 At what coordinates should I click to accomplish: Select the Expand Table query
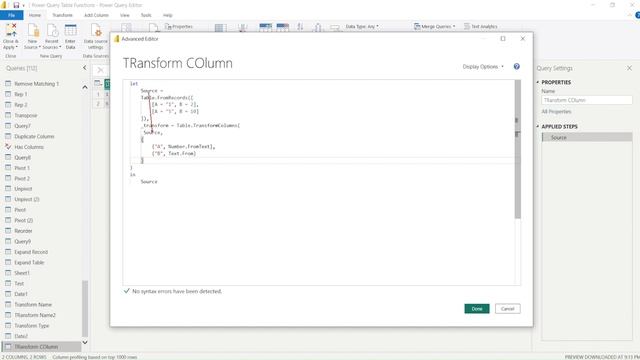click(29, 262)
